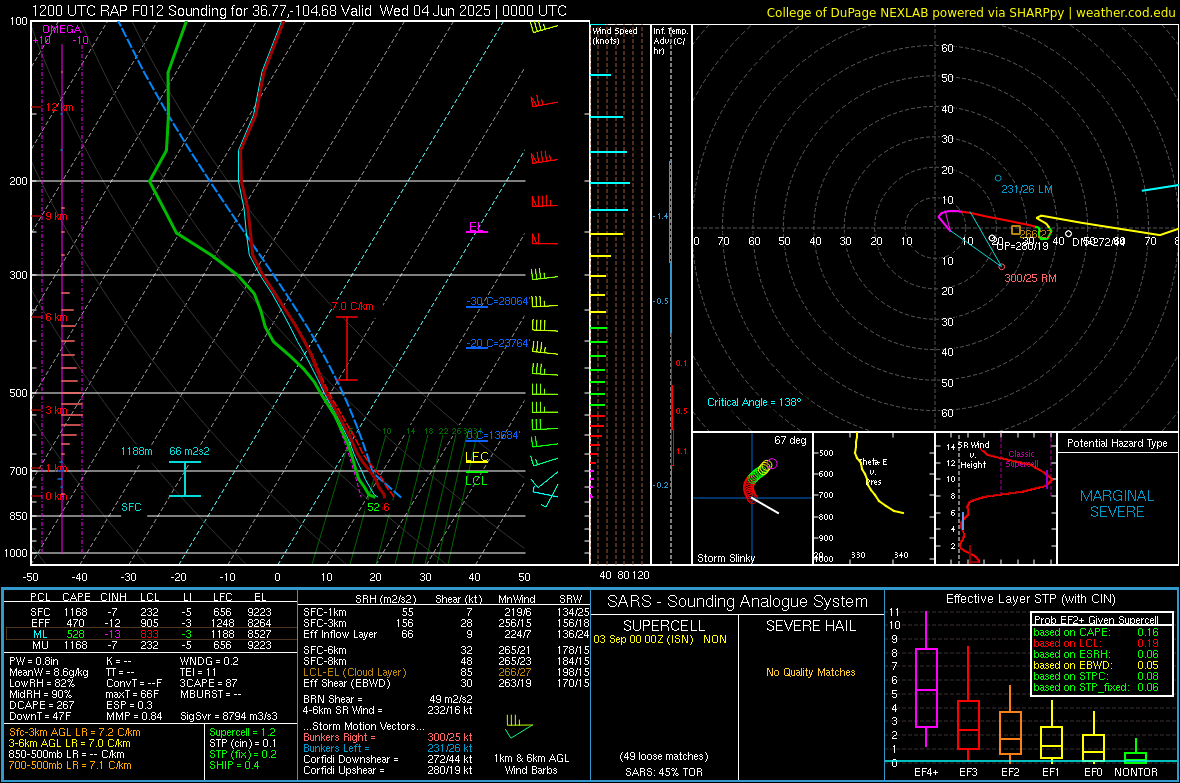The height and width of the screenshot is (783, 1180).
Task: Click the 'STP (cin) = 0.1' value
Action: [243, 743]
